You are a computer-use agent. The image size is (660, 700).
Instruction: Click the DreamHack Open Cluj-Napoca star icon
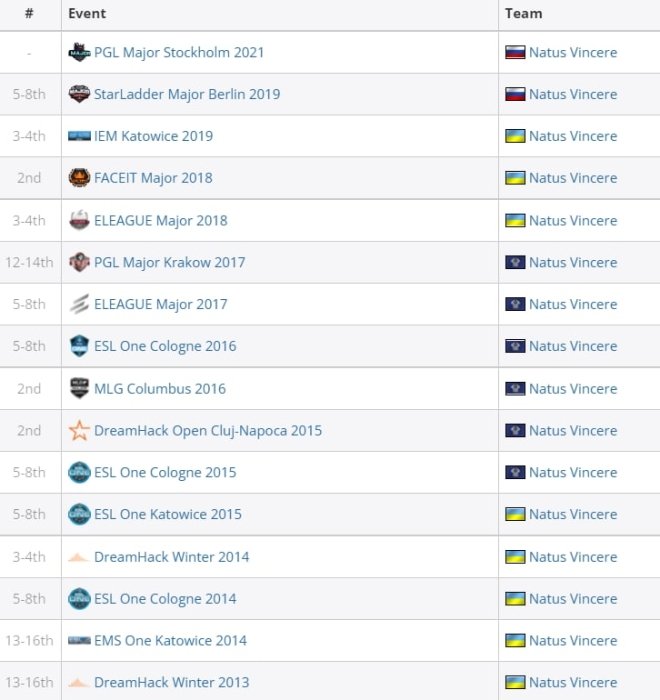point(79,431)
